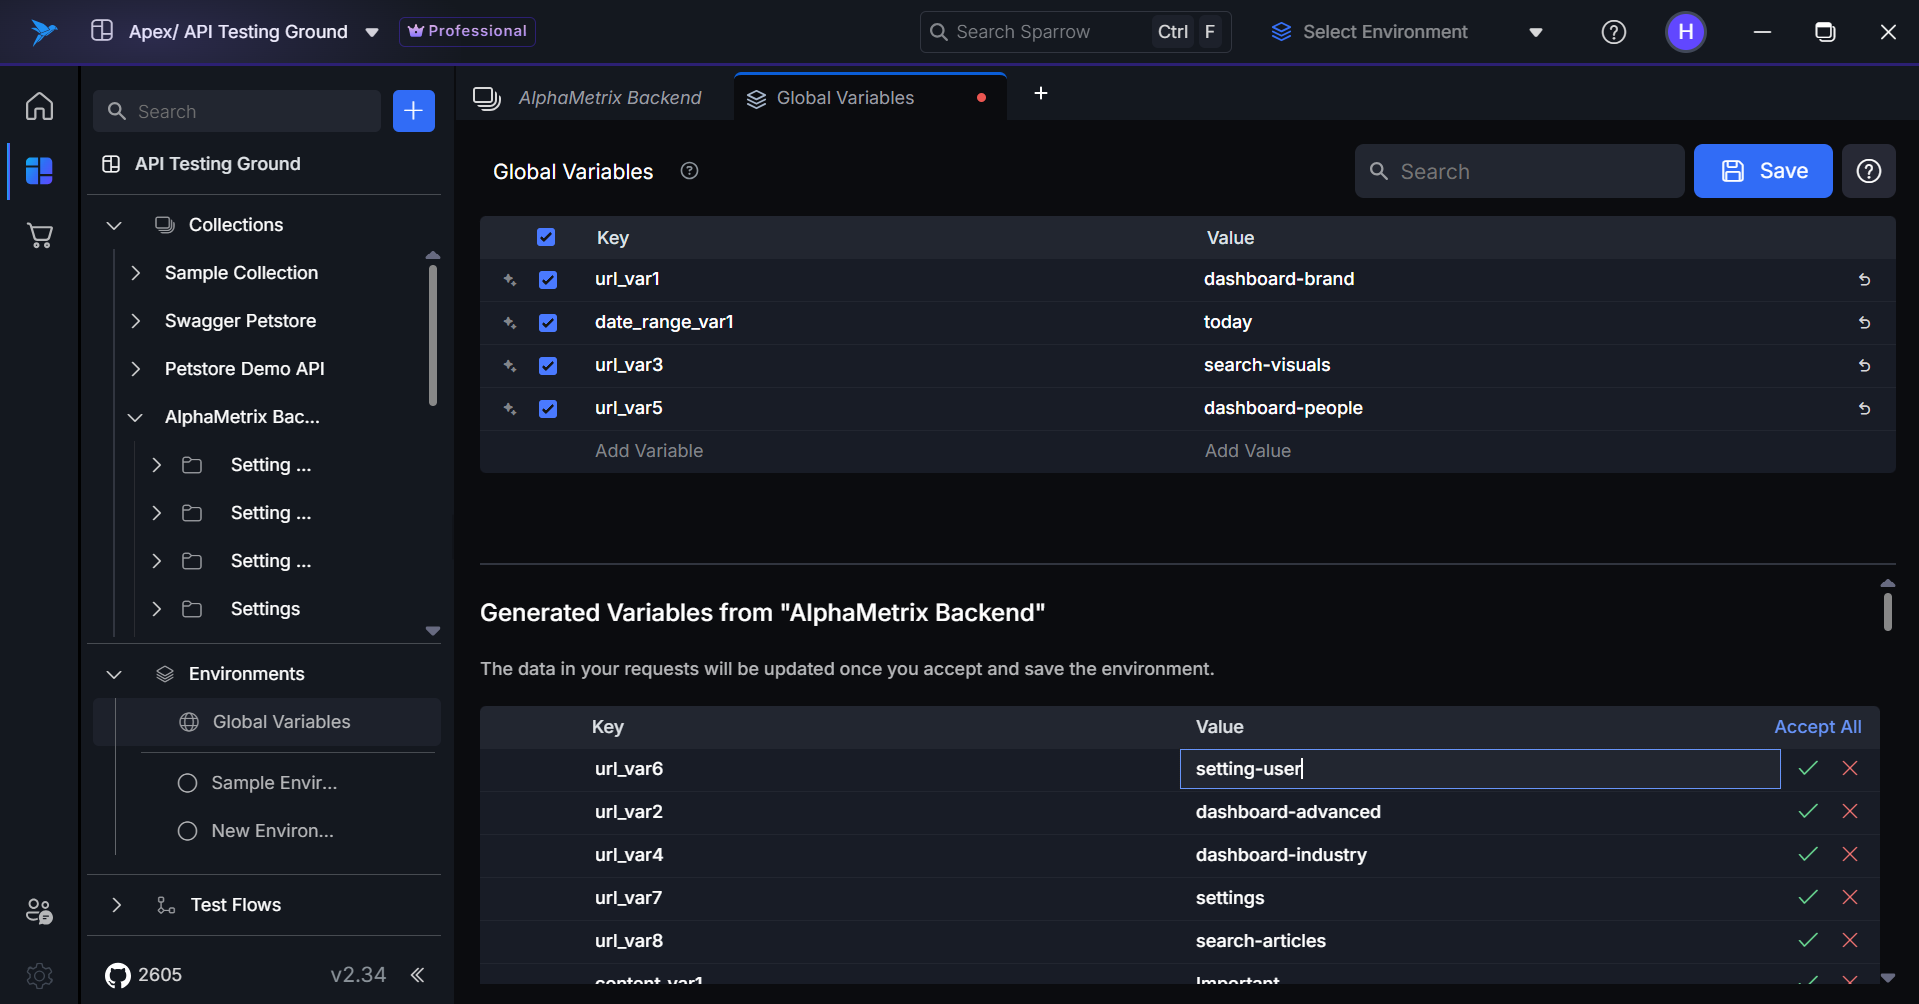Open the Settings gear at the sidebar bottom
1919x1004 pixels.
pos(38,975)
